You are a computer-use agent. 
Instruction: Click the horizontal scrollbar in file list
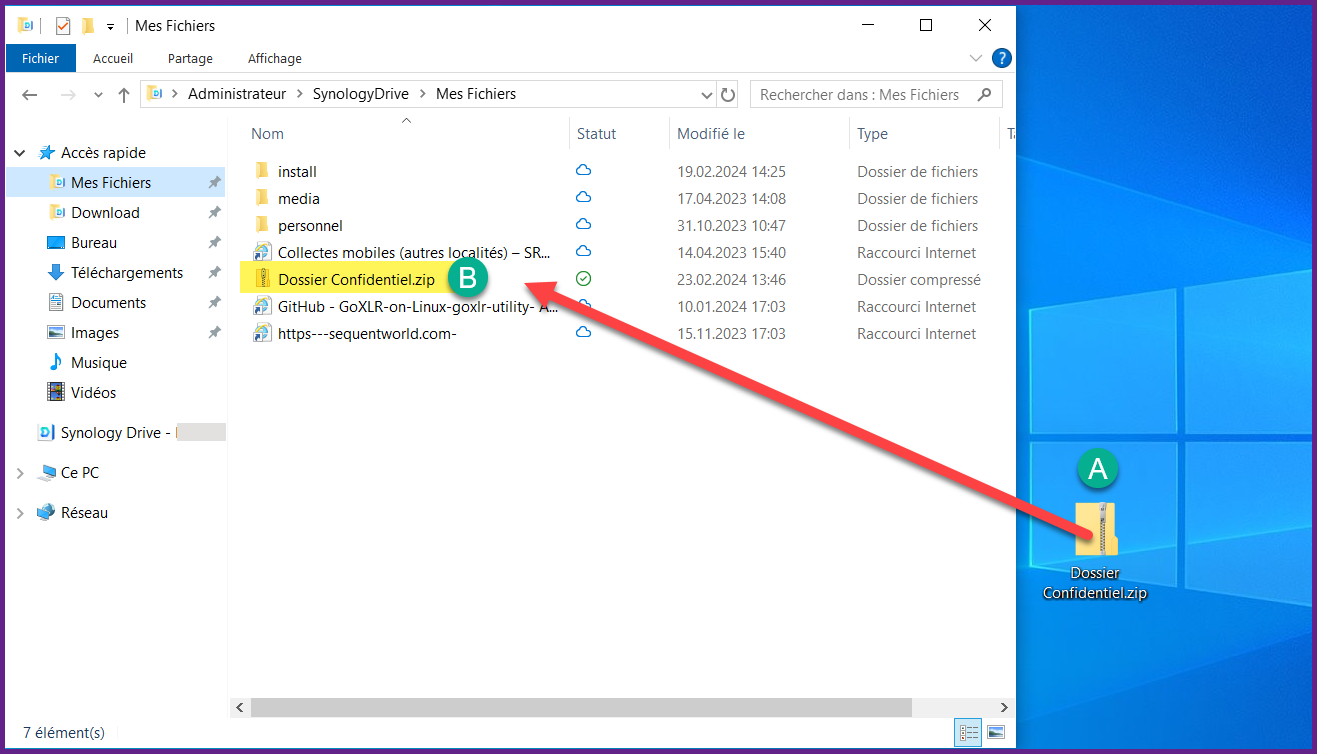(580, 707)
